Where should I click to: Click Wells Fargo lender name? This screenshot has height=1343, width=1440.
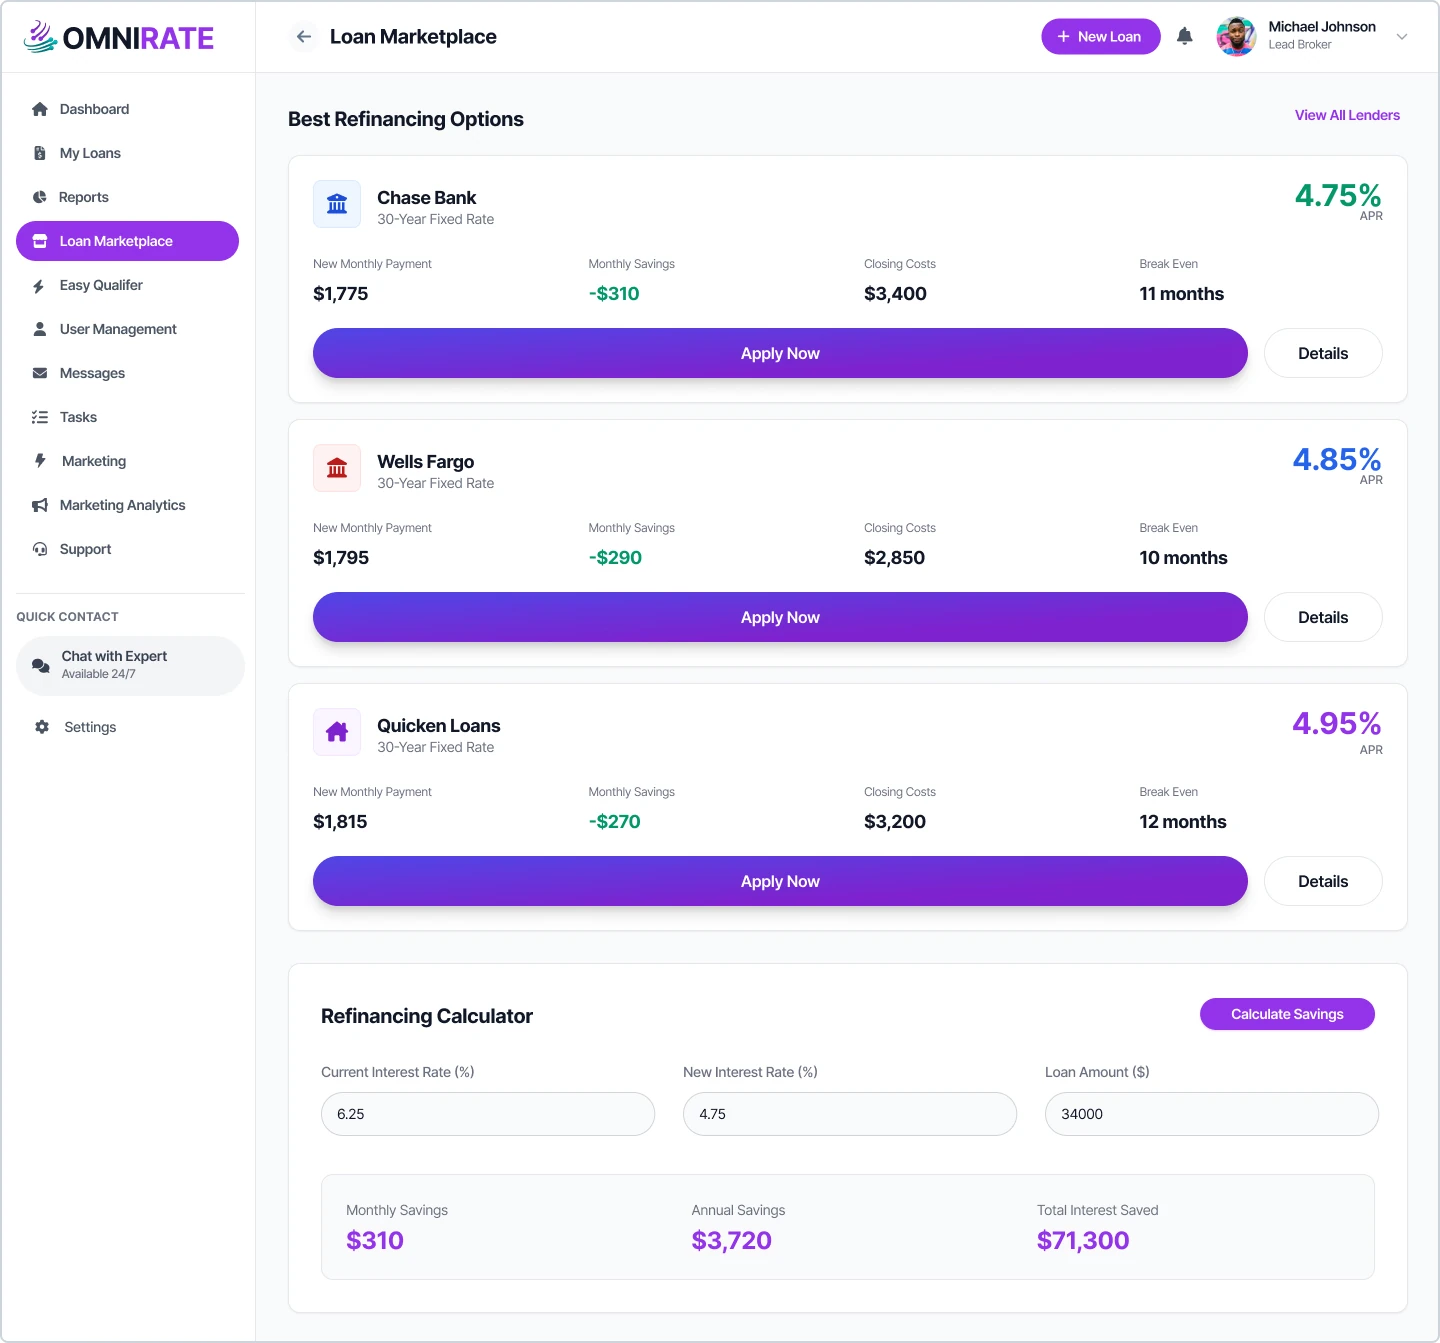point(425,462)
